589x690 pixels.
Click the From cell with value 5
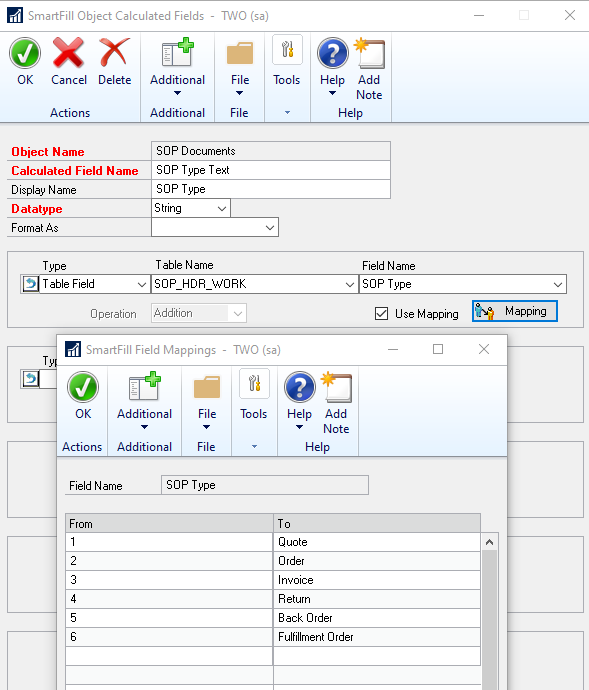tap(169, 618)
